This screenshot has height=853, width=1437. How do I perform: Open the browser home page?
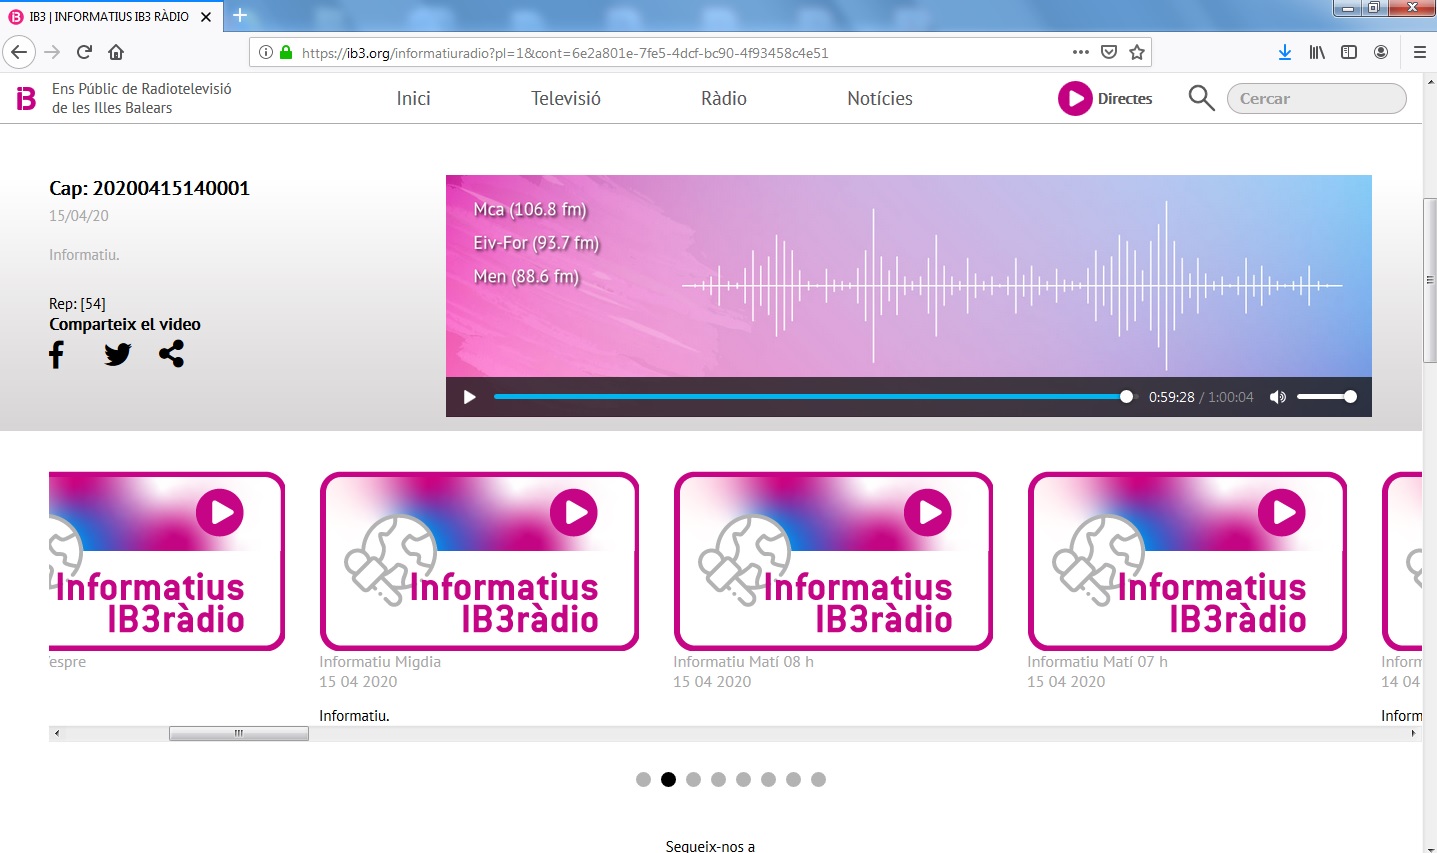116,52
